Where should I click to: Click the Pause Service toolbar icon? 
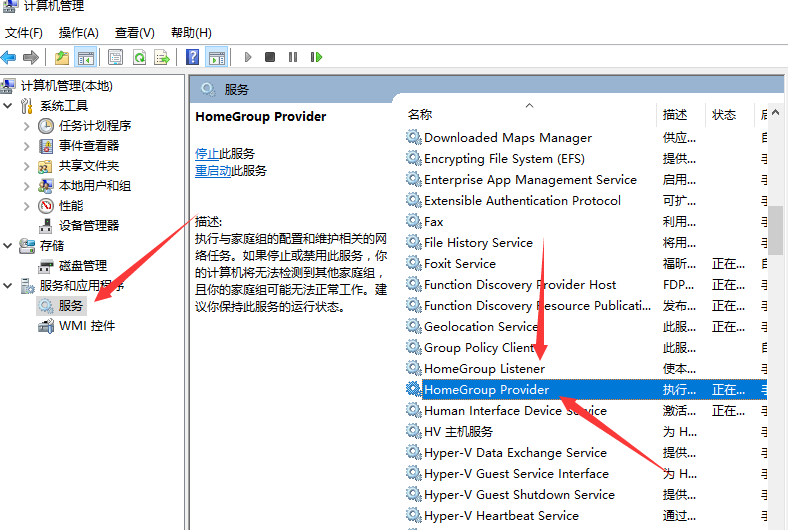coord(293,57)
